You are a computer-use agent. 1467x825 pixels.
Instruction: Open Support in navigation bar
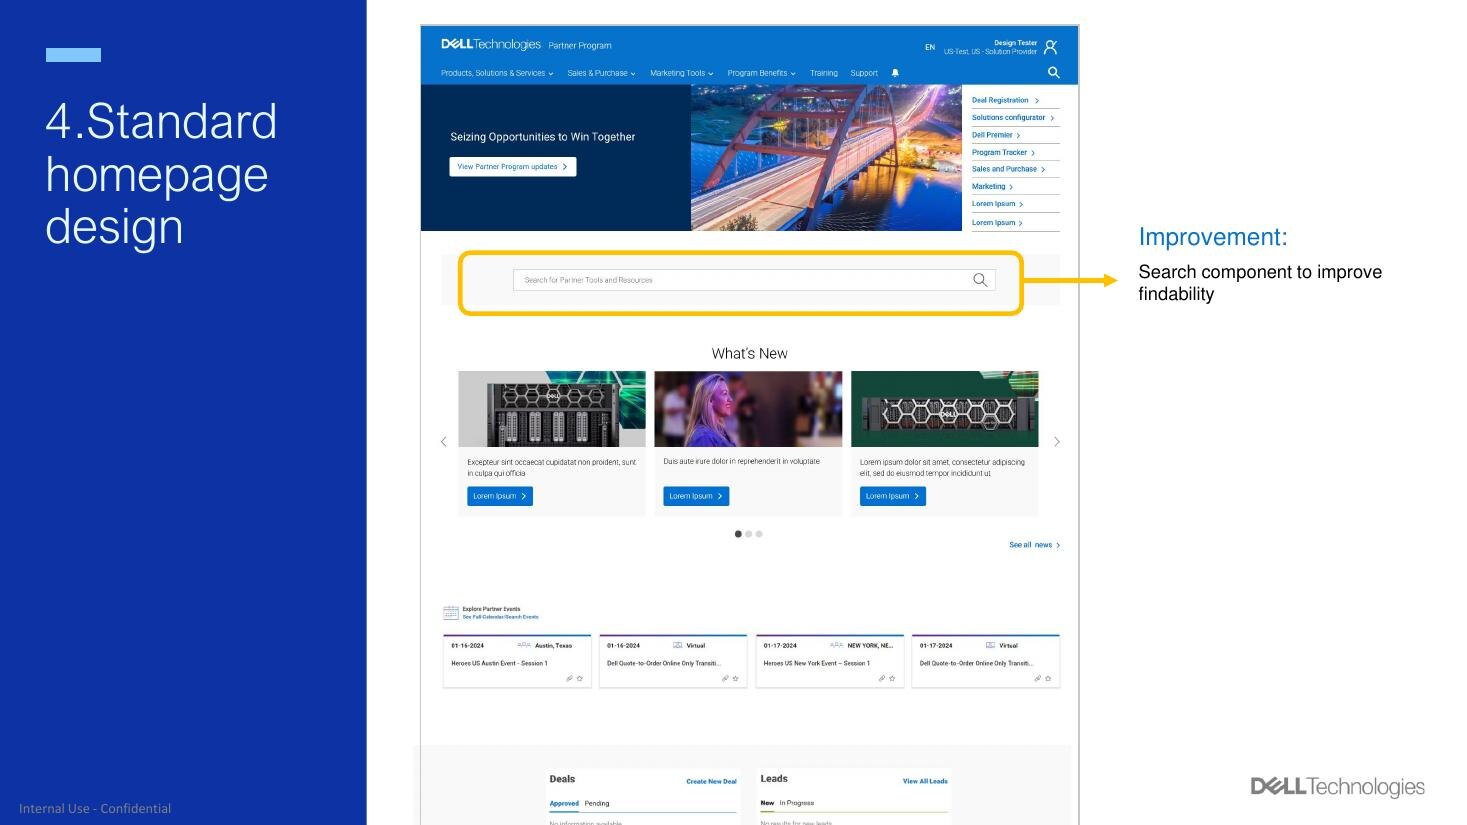(x=864, y=73)
